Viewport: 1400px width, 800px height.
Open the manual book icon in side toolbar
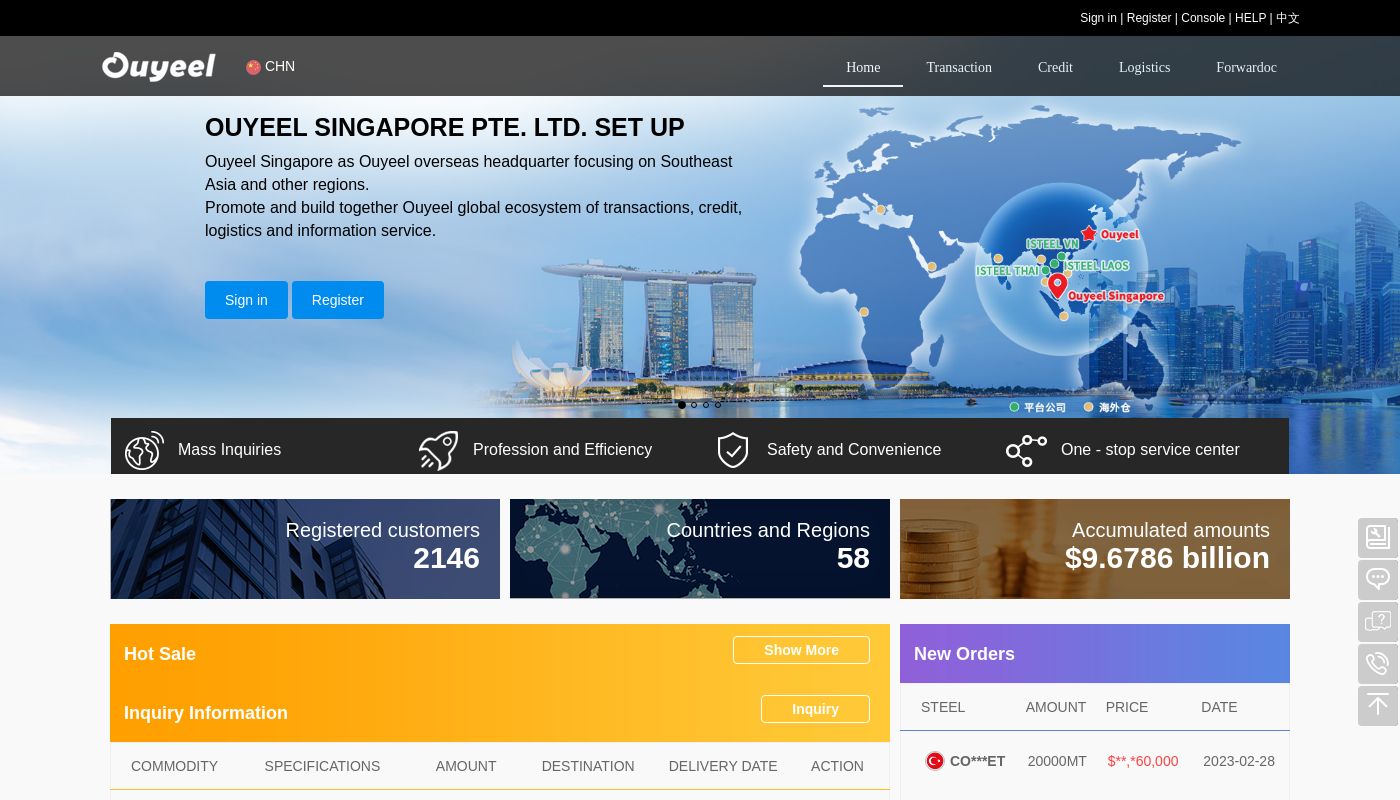pos(1378,537)
